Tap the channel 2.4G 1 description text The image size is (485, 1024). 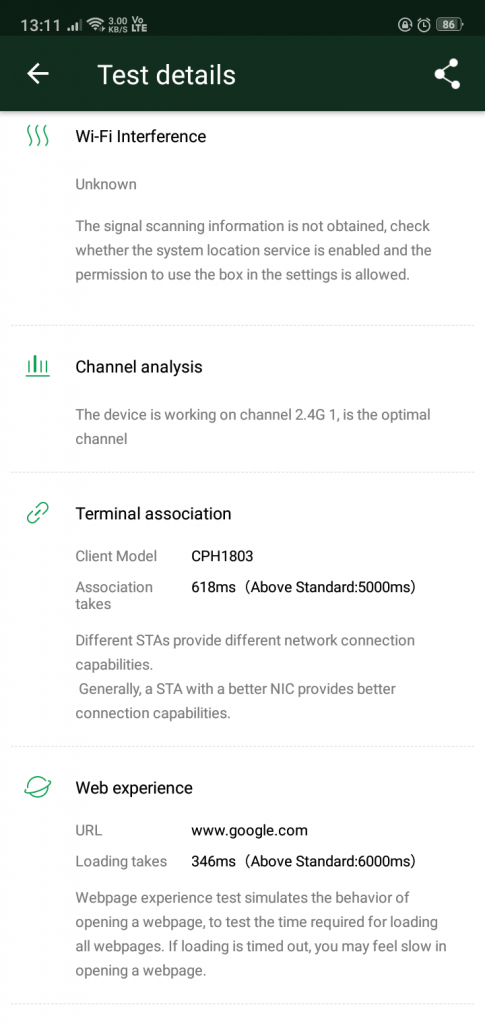pyautogui.click(x=253, y=426)
